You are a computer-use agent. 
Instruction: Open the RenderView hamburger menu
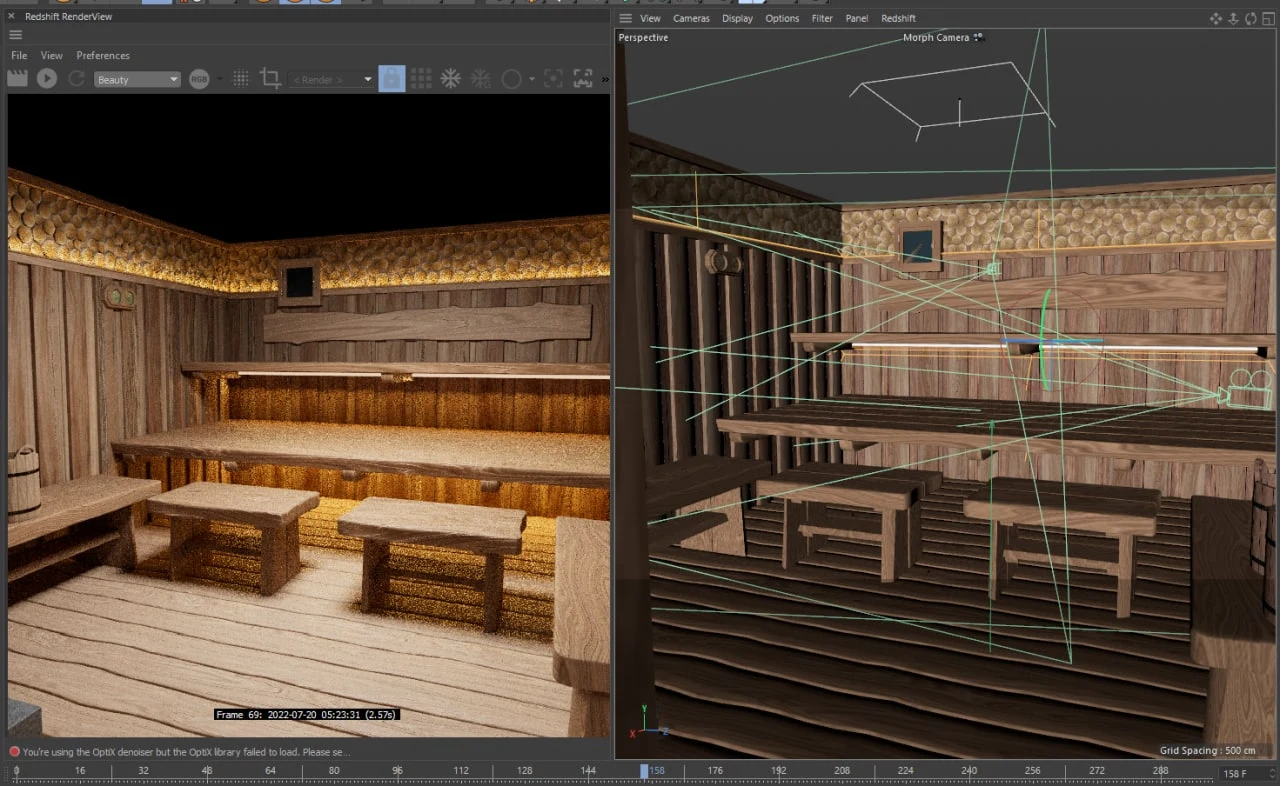[x=16, y=35]
